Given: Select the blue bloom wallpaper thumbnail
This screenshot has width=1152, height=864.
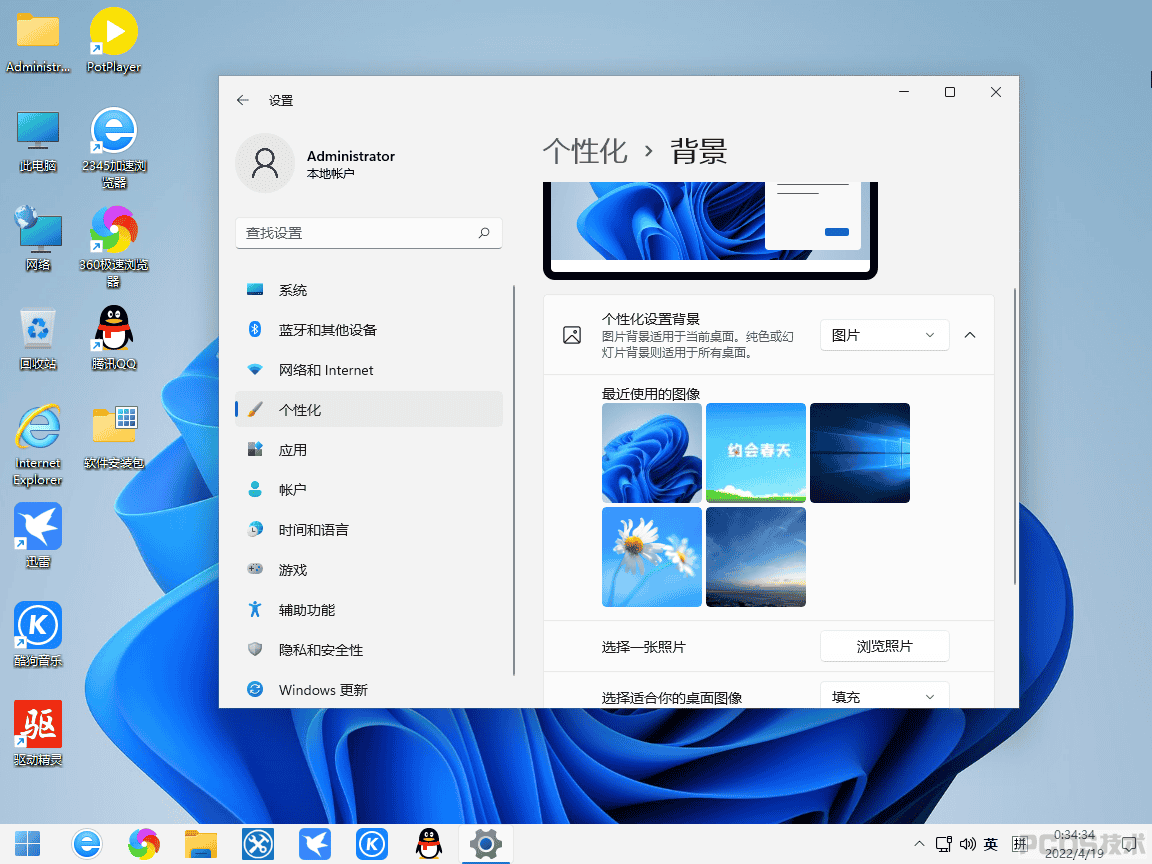Looking at the screenshot, I should pyautogui.click(x=652, y=453).
